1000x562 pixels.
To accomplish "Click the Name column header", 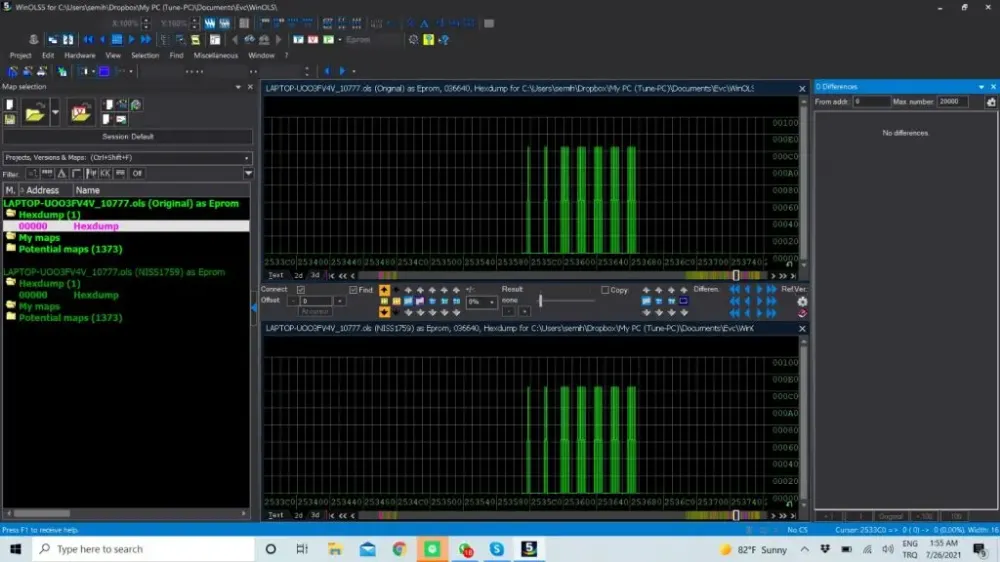I will coord(87,190).
